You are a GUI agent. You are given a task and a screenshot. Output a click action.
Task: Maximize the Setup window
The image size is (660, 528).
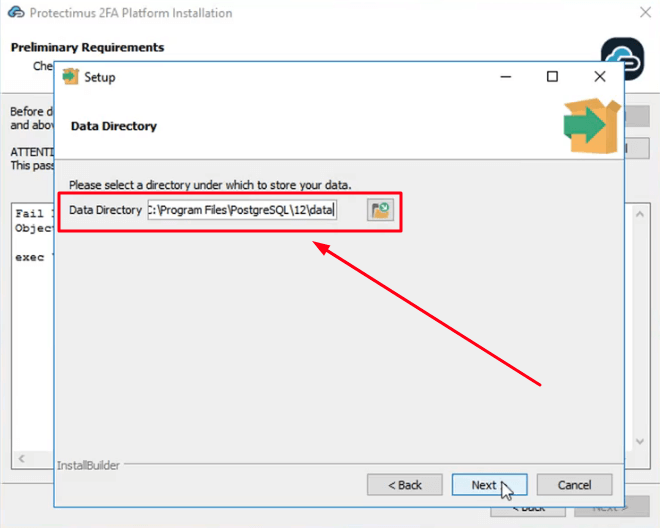click(552, 77)
